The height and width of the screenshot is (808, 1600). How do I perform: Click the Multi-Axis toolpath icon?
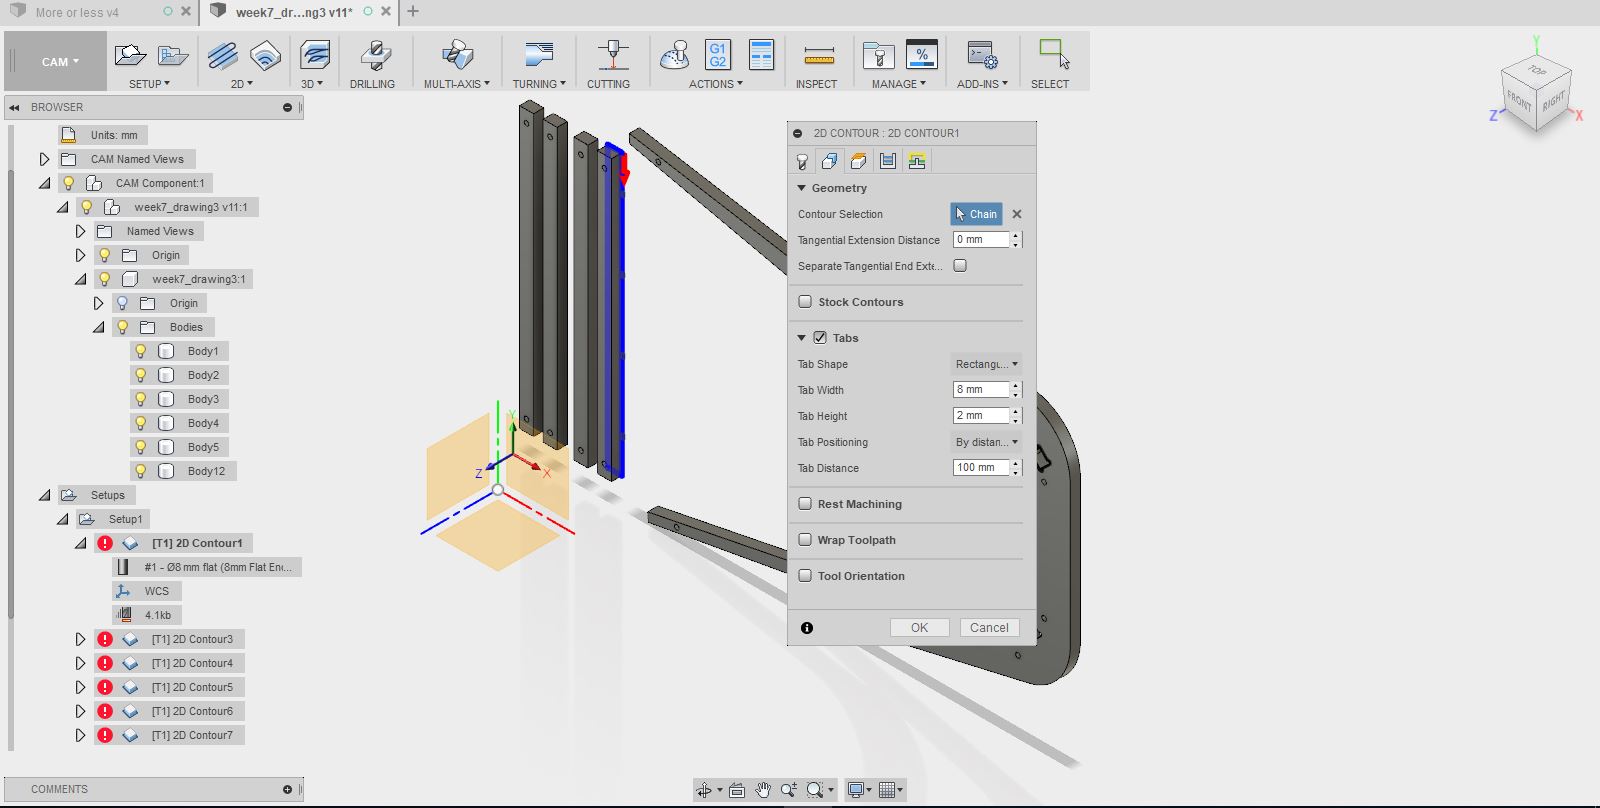458,55
